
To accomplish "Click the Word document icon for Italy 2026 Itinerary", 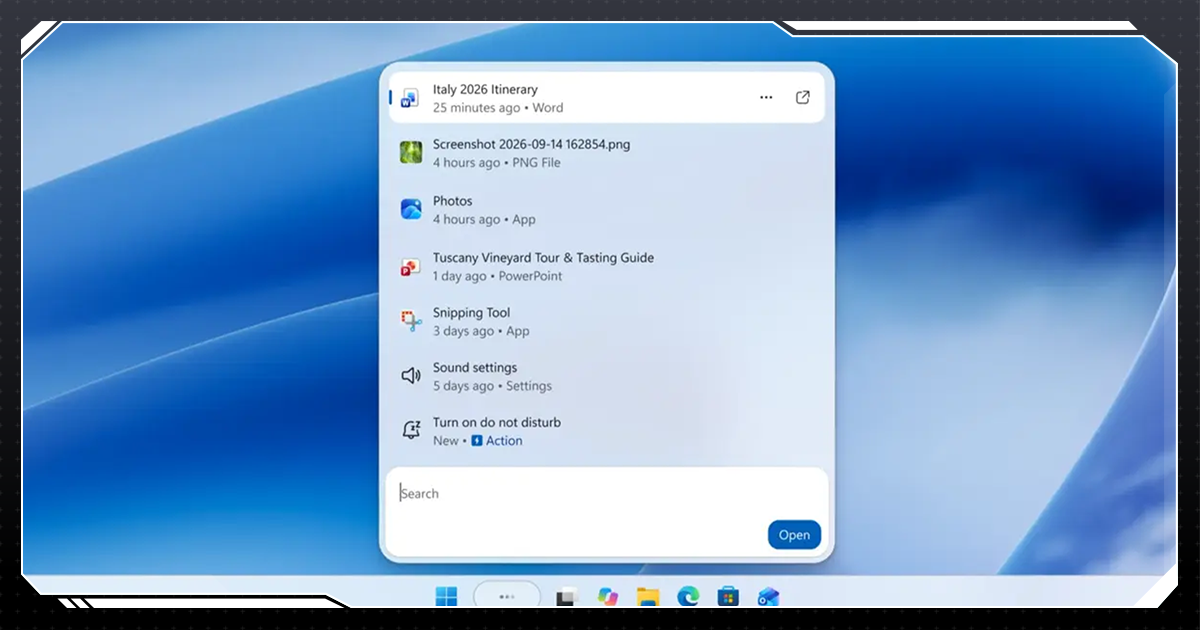I will pyautogui.click(x=410, y=98).
